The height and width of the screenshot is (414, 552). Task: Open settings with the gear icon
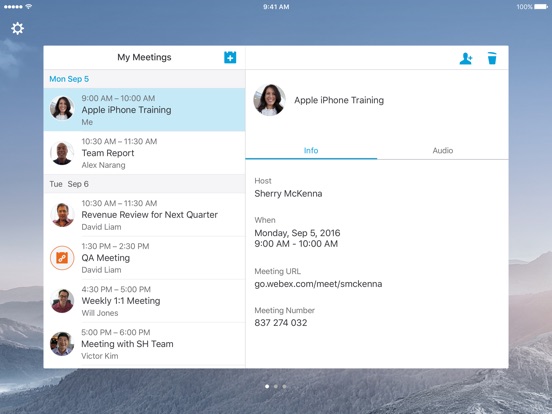click(x=17, y=29)
